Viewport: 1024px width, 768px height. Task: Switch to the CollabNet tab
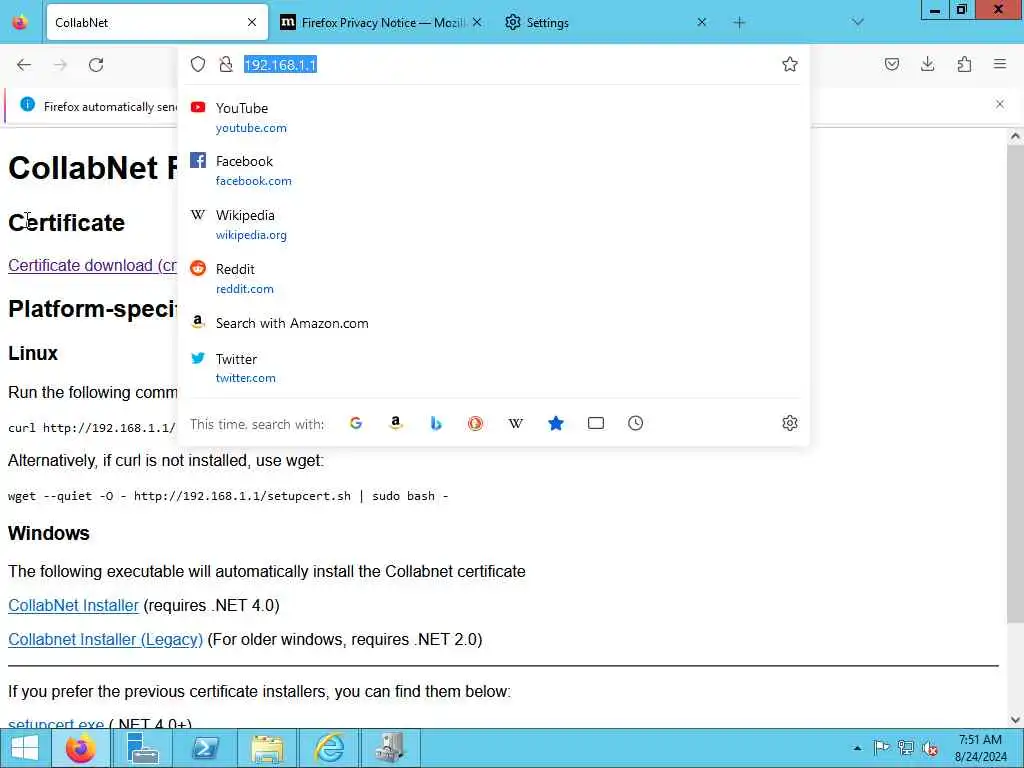[157, 22]
